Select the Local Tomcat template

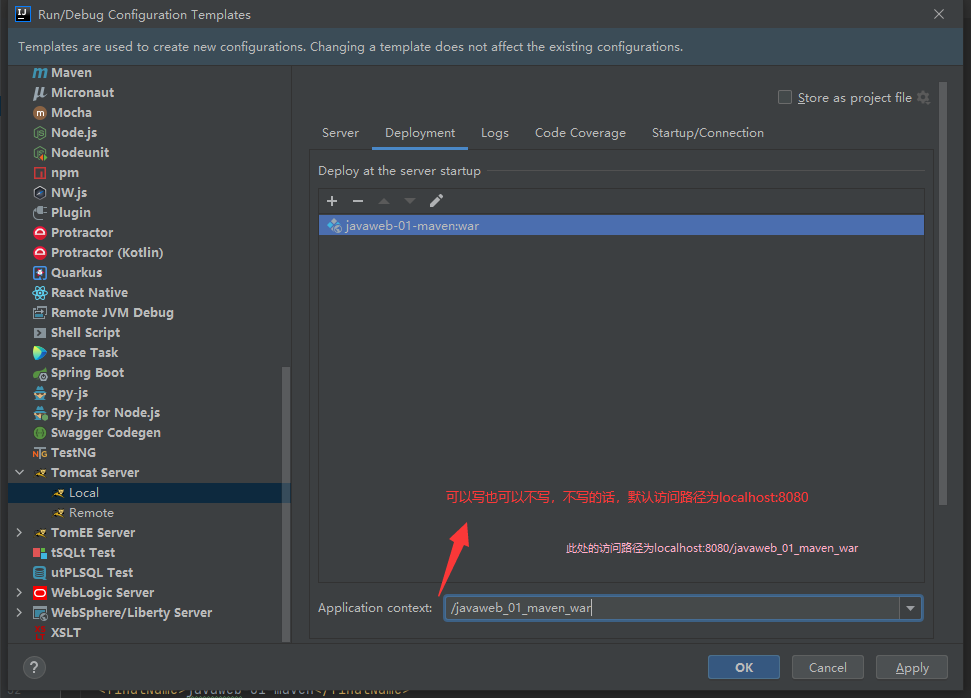149,493
